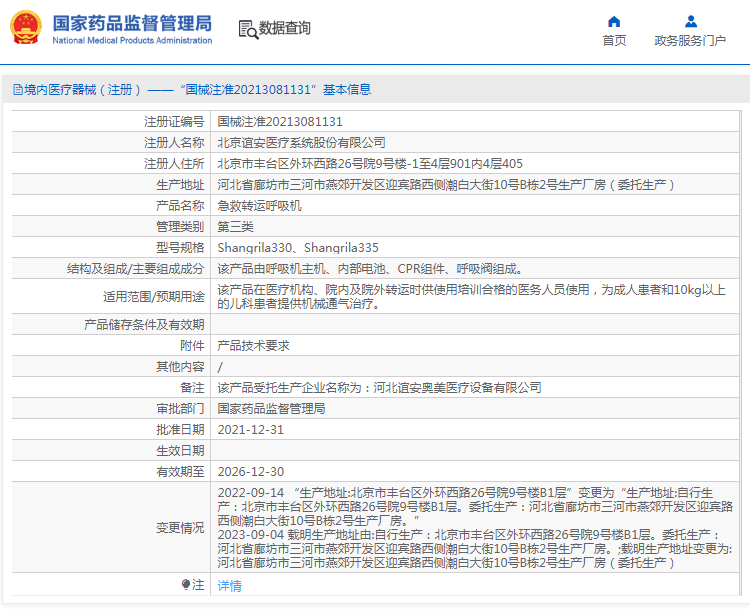Click the national emblem logo
Image resolution: width=750 pixels, height=613 pixels.
[x=26, y=28]
